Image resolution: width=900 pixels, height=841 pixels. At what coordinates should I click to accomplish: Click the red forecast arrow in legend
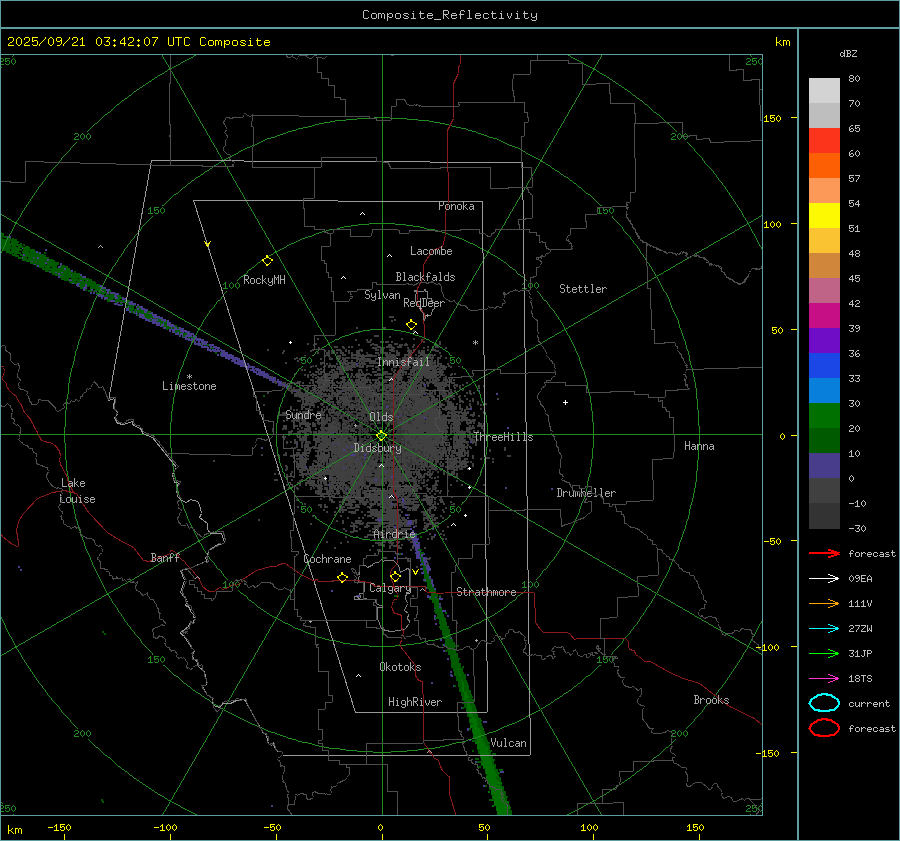pyautogui.click(x=824, y=553)
